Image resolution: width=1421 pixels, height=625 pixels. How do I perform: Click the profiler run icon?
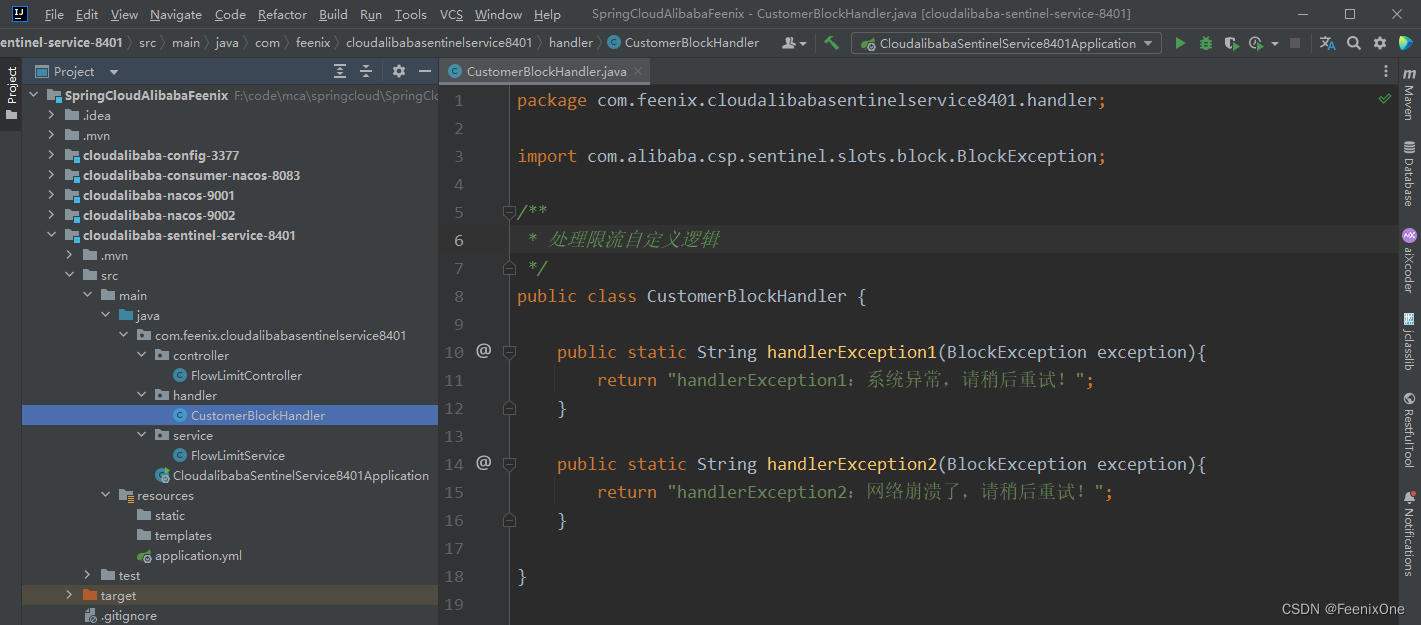pos(1256,43)
